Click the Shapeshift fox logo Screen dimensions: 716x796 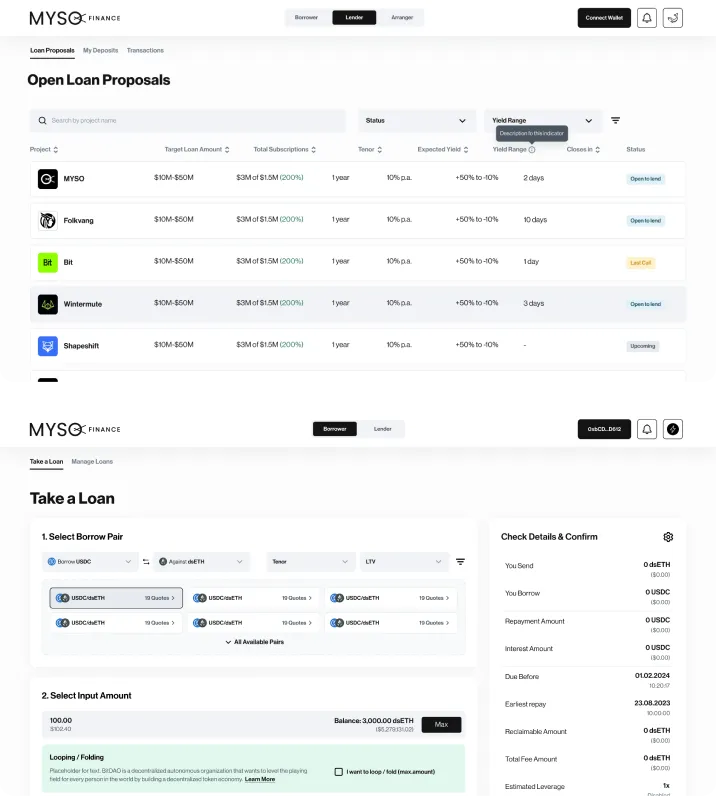coord(48,346)
